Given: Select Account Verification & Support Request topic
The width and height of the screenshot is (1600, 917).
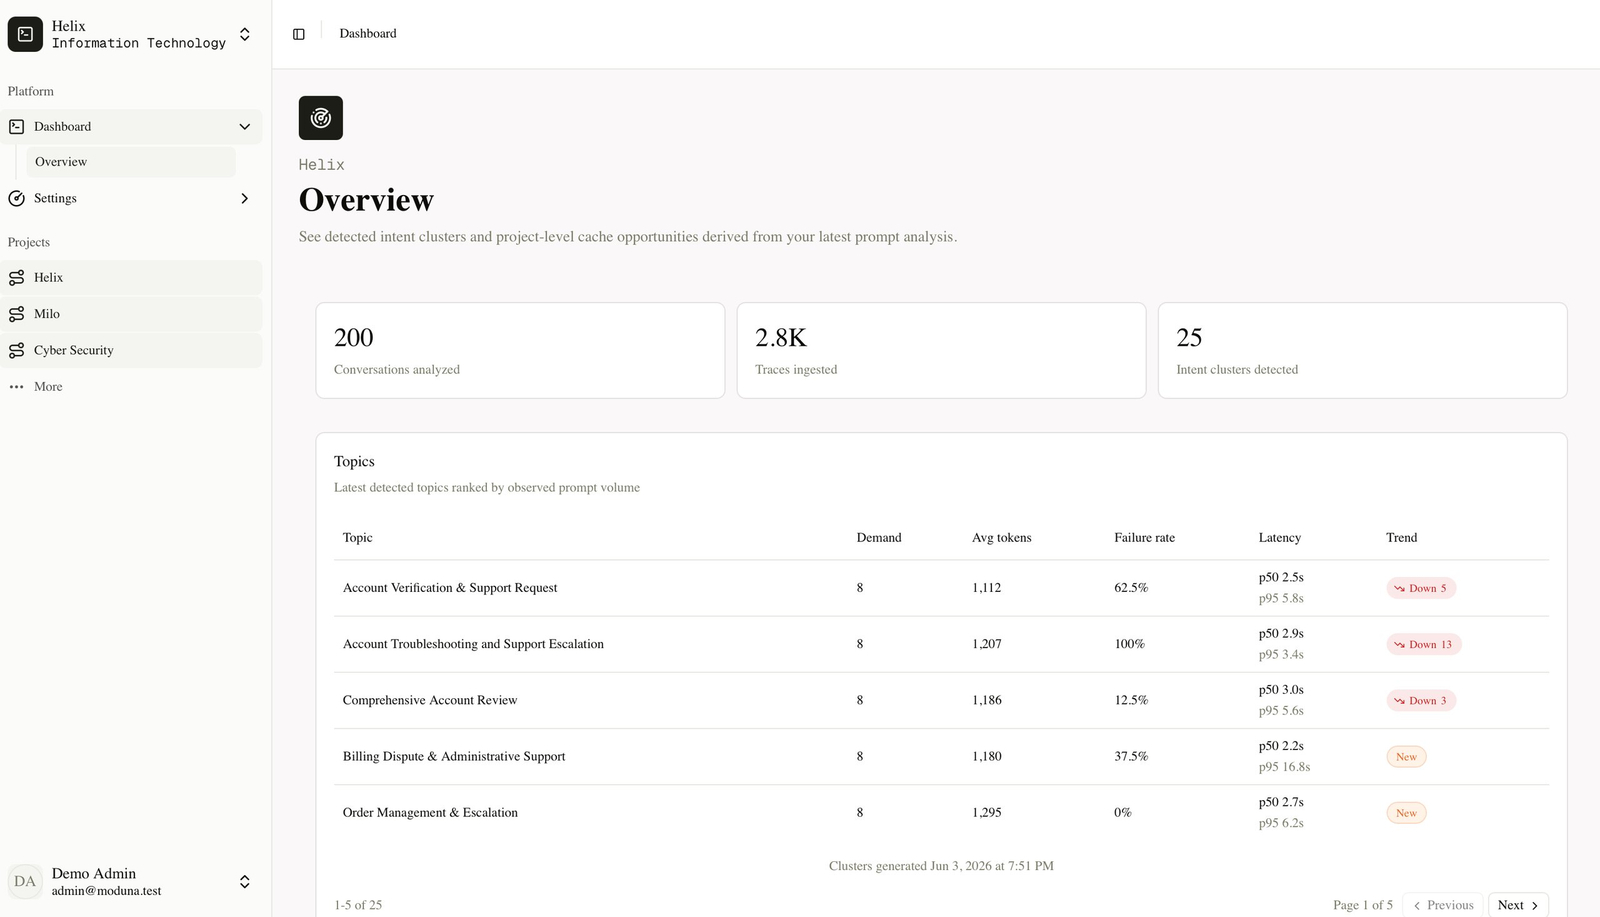Looking at the screenshot, I should click(x=450, y=588).
